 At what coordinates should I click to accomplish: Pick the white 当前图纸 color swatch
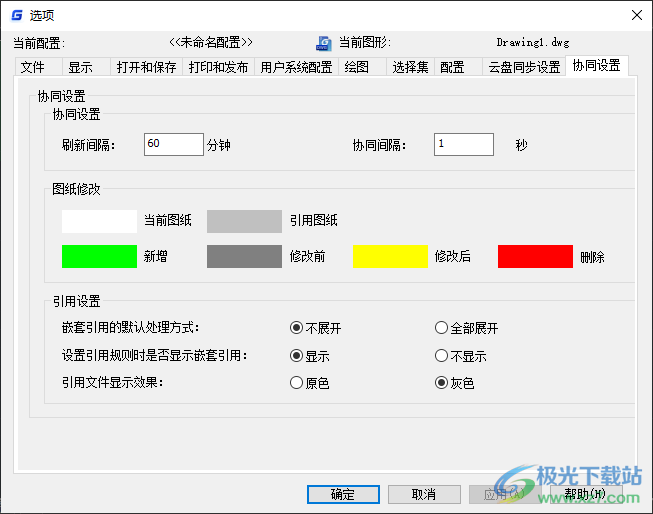pyautogui.click(x=99, y=221)
